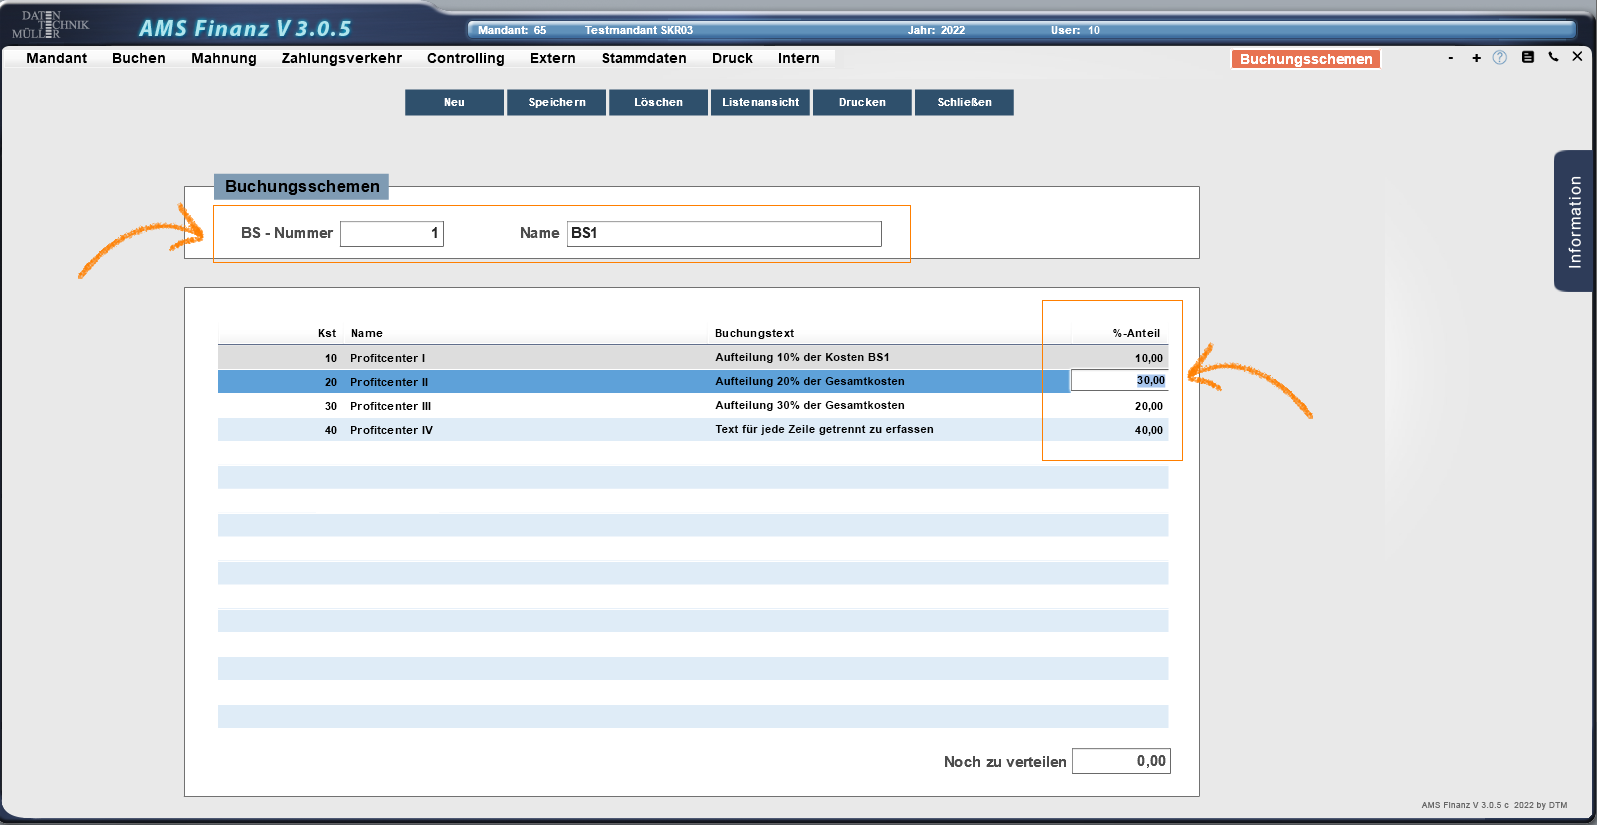Click the plus zoom-in icon

(1476, 58)
